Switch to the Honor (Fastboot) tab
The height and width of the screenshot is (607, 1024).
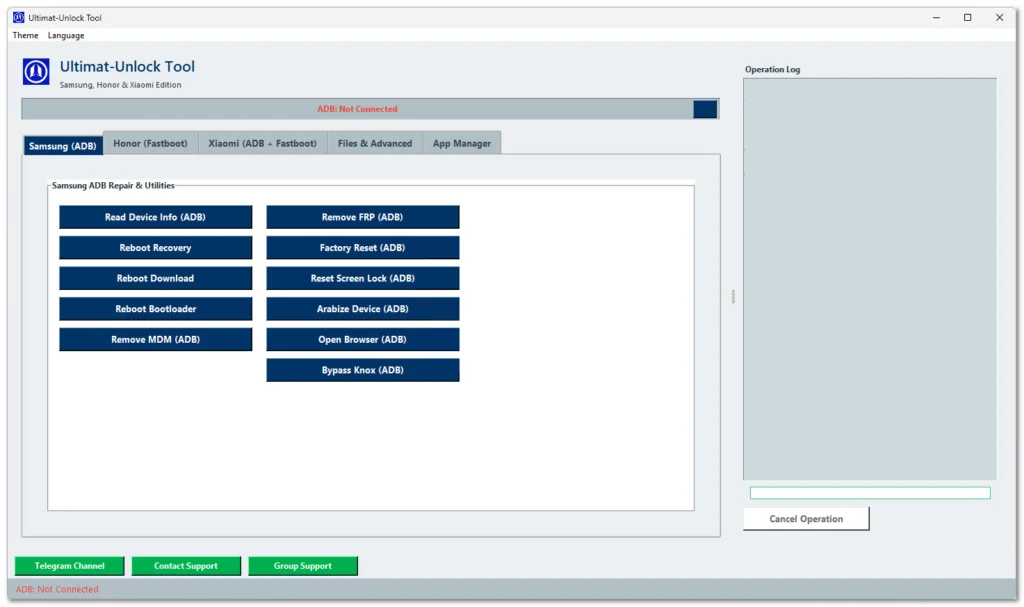pyautogui.click(x=150, y=143)
